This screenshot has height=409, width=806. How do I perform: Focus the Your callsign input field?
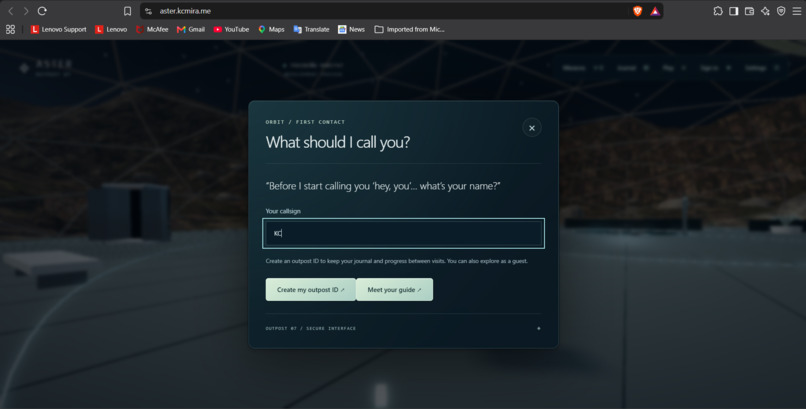404,233
